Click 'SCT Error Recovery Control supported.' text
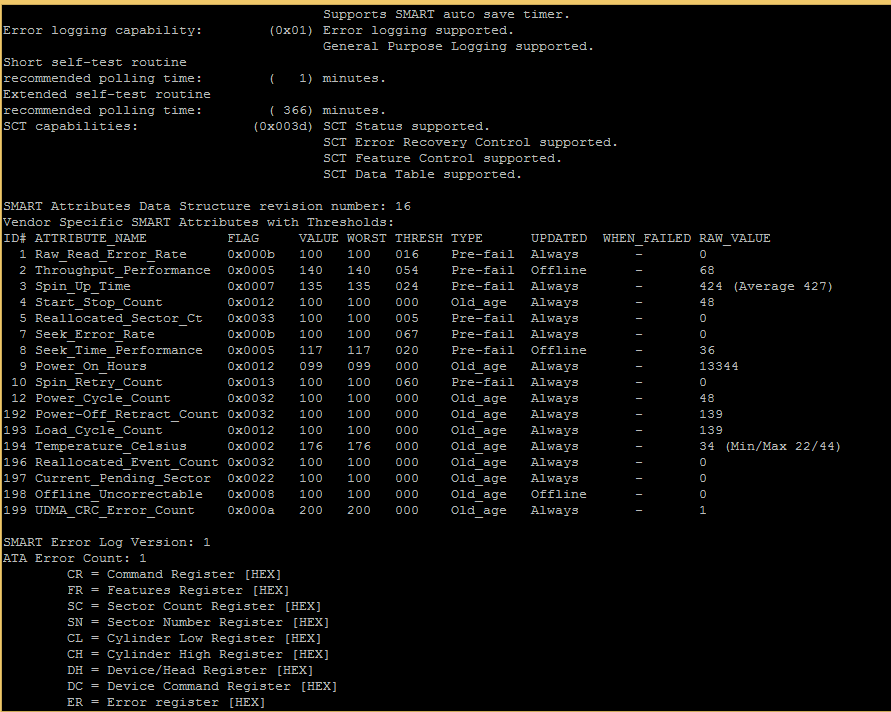 (x=470, y=142)
